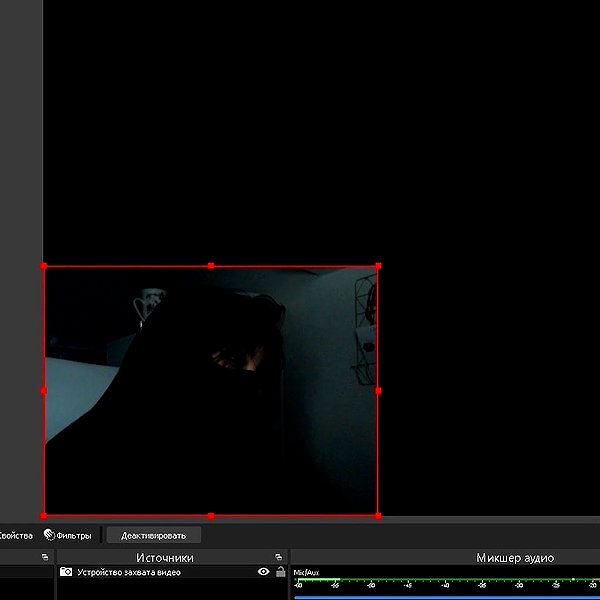Click the top-middle red handle of the selection

211,266
